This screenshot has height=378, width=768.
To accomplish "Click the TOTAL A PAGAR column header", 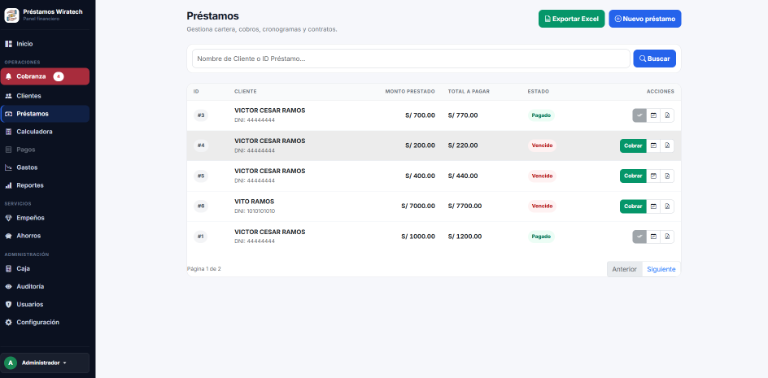I will 469,92.
